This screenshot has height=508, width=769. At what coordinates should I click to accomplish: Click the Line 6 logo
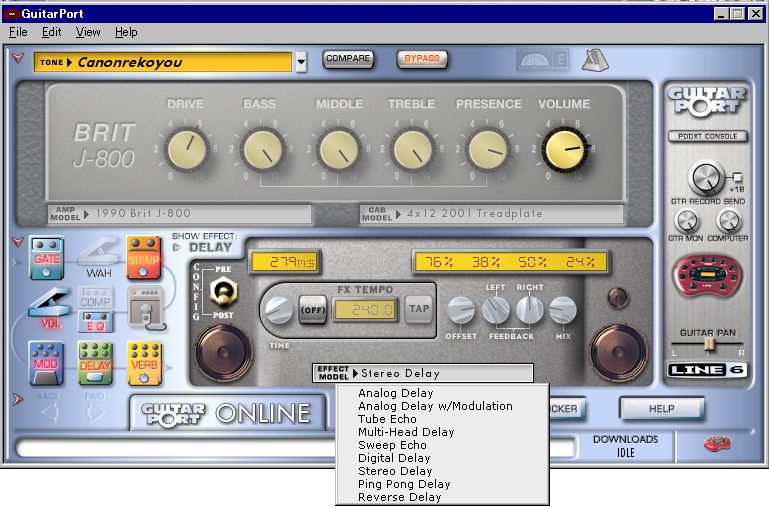pos(707,370)
